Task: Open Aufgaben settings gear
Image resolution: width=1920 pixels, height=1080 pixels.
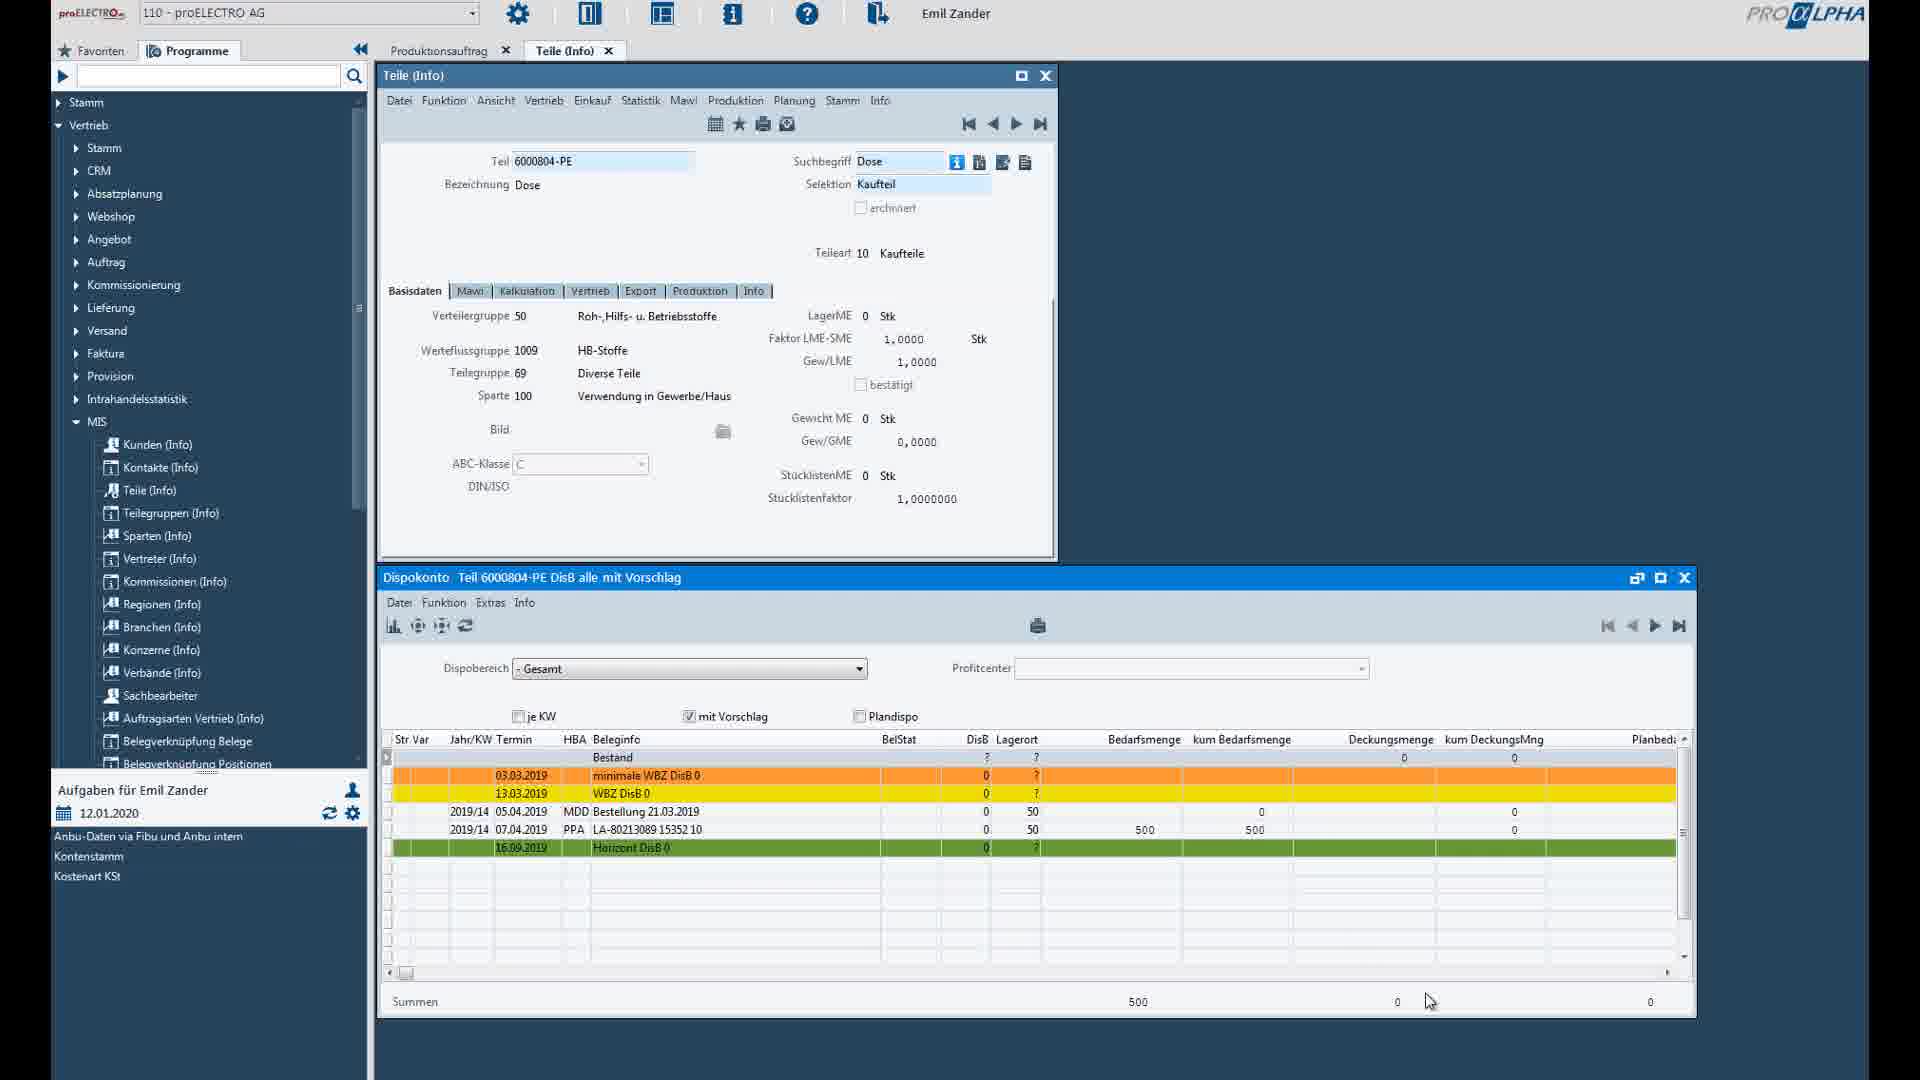Action: pos(353,814)
